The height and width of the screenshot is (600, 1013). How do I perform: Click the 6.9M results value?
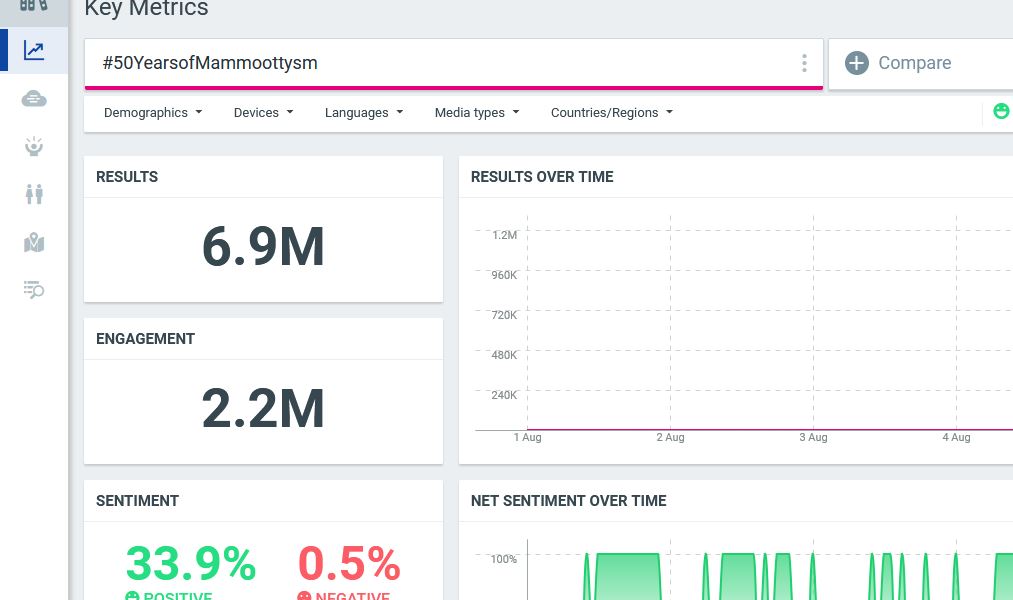(x=263, y=247)
